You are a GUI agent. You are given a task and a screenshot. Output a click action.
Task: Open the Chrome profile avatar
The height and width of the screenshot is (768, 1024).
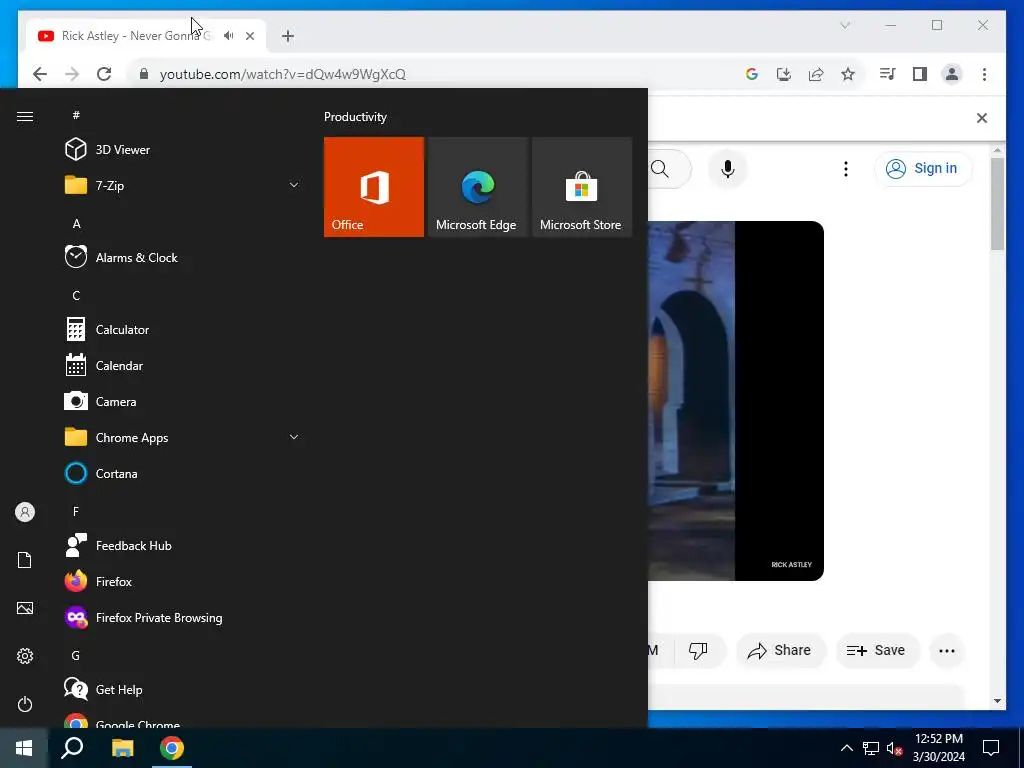952,74
